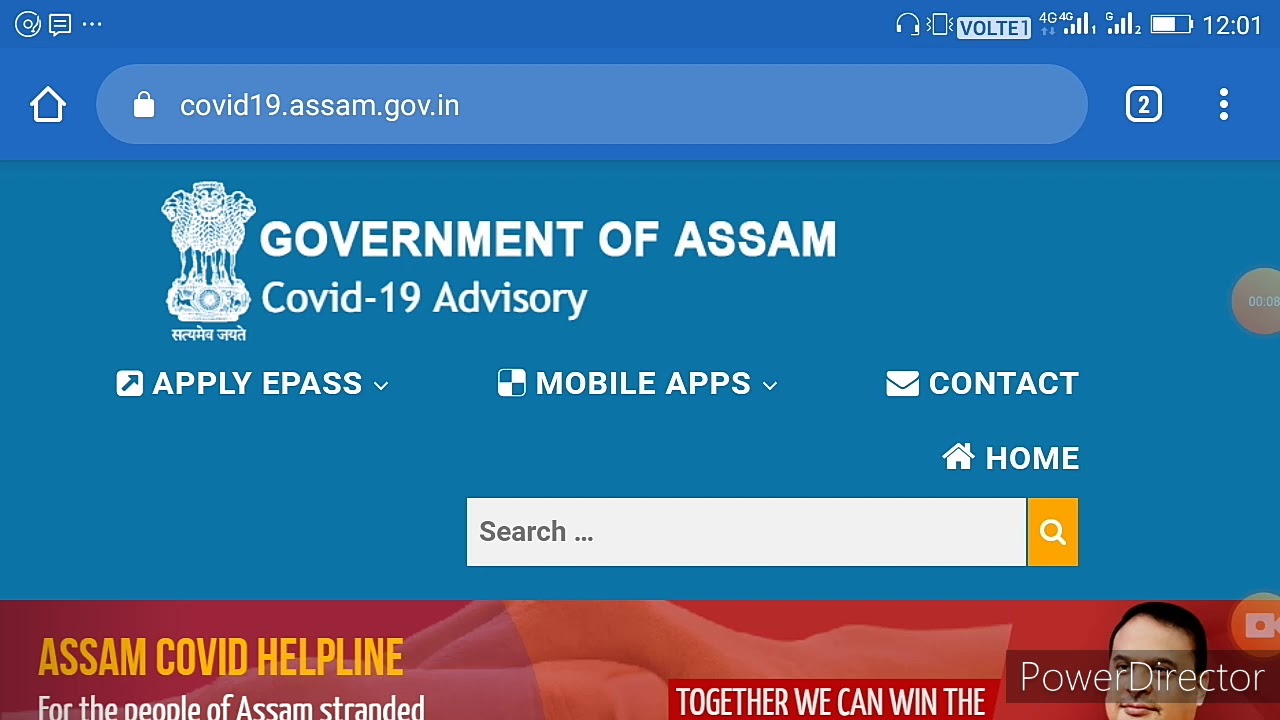Image resolution: width=1280 pixels, height=720 pixels.
Task: Tap the screen recorder camera bubble
Action: (1258, 626)
